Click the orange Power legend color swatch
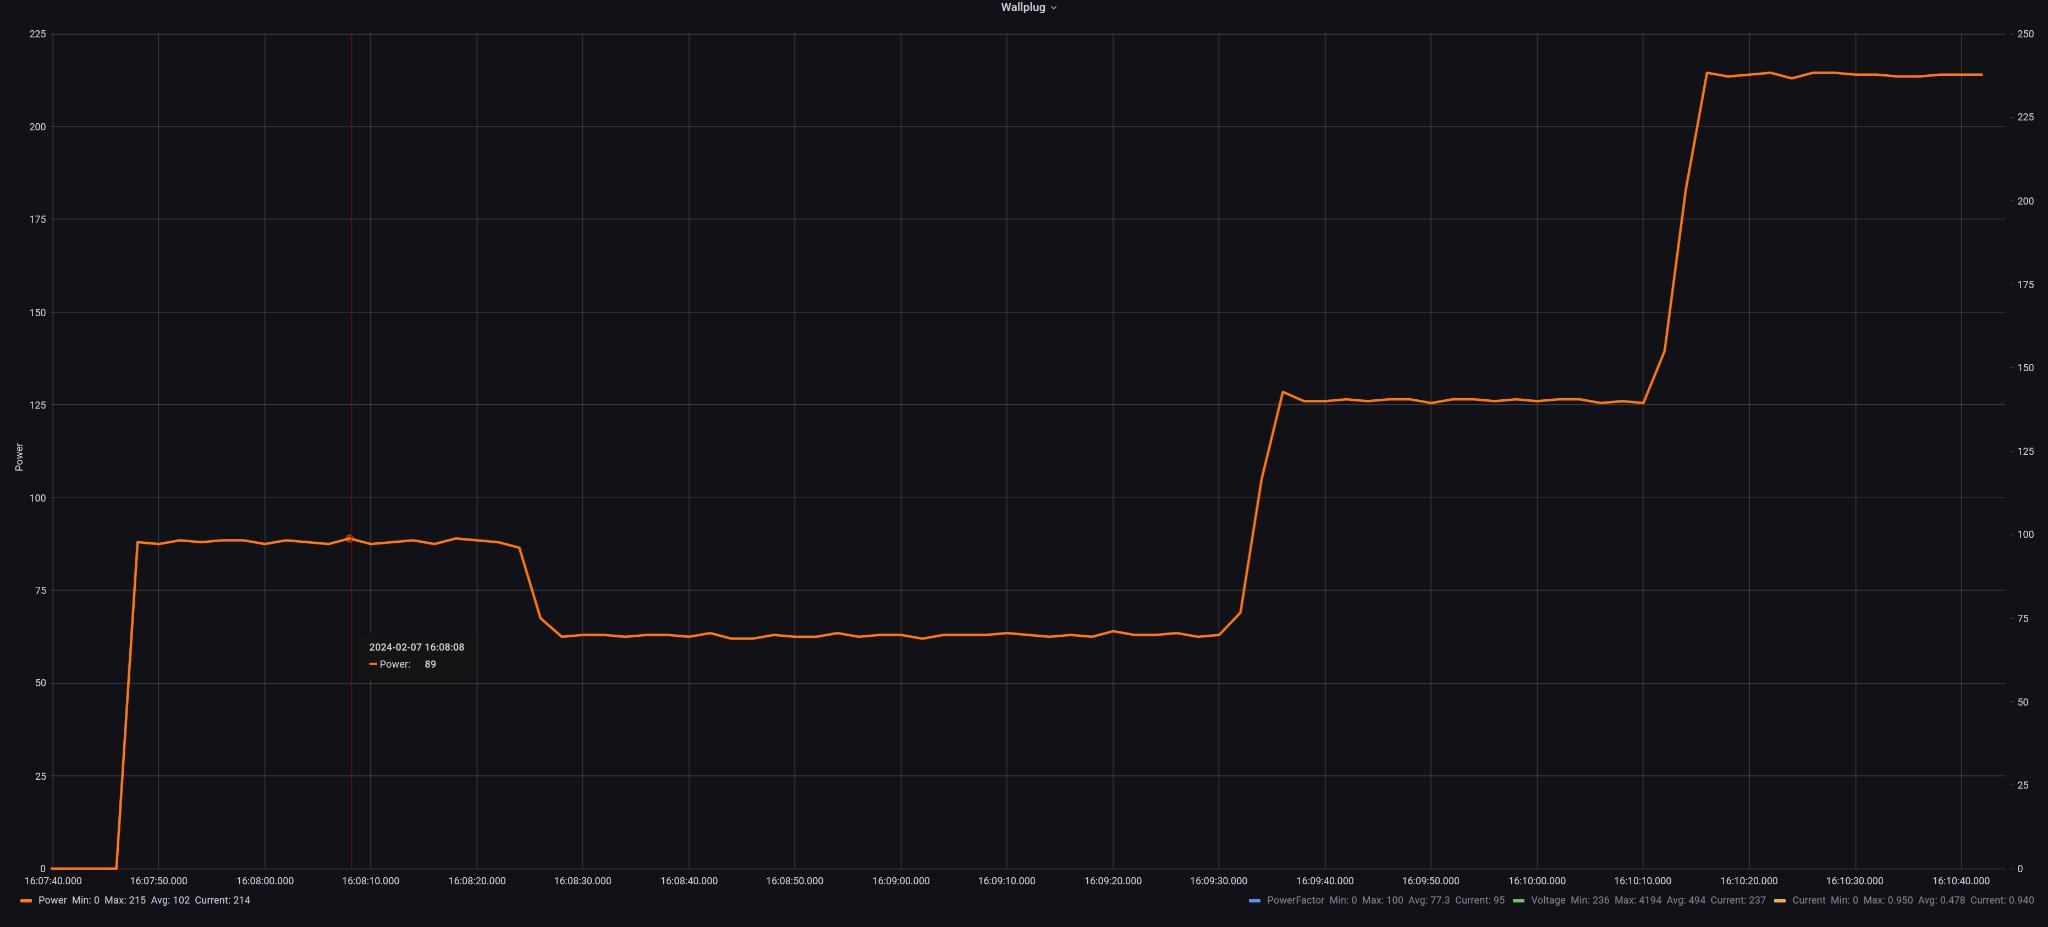 point(26,901)
